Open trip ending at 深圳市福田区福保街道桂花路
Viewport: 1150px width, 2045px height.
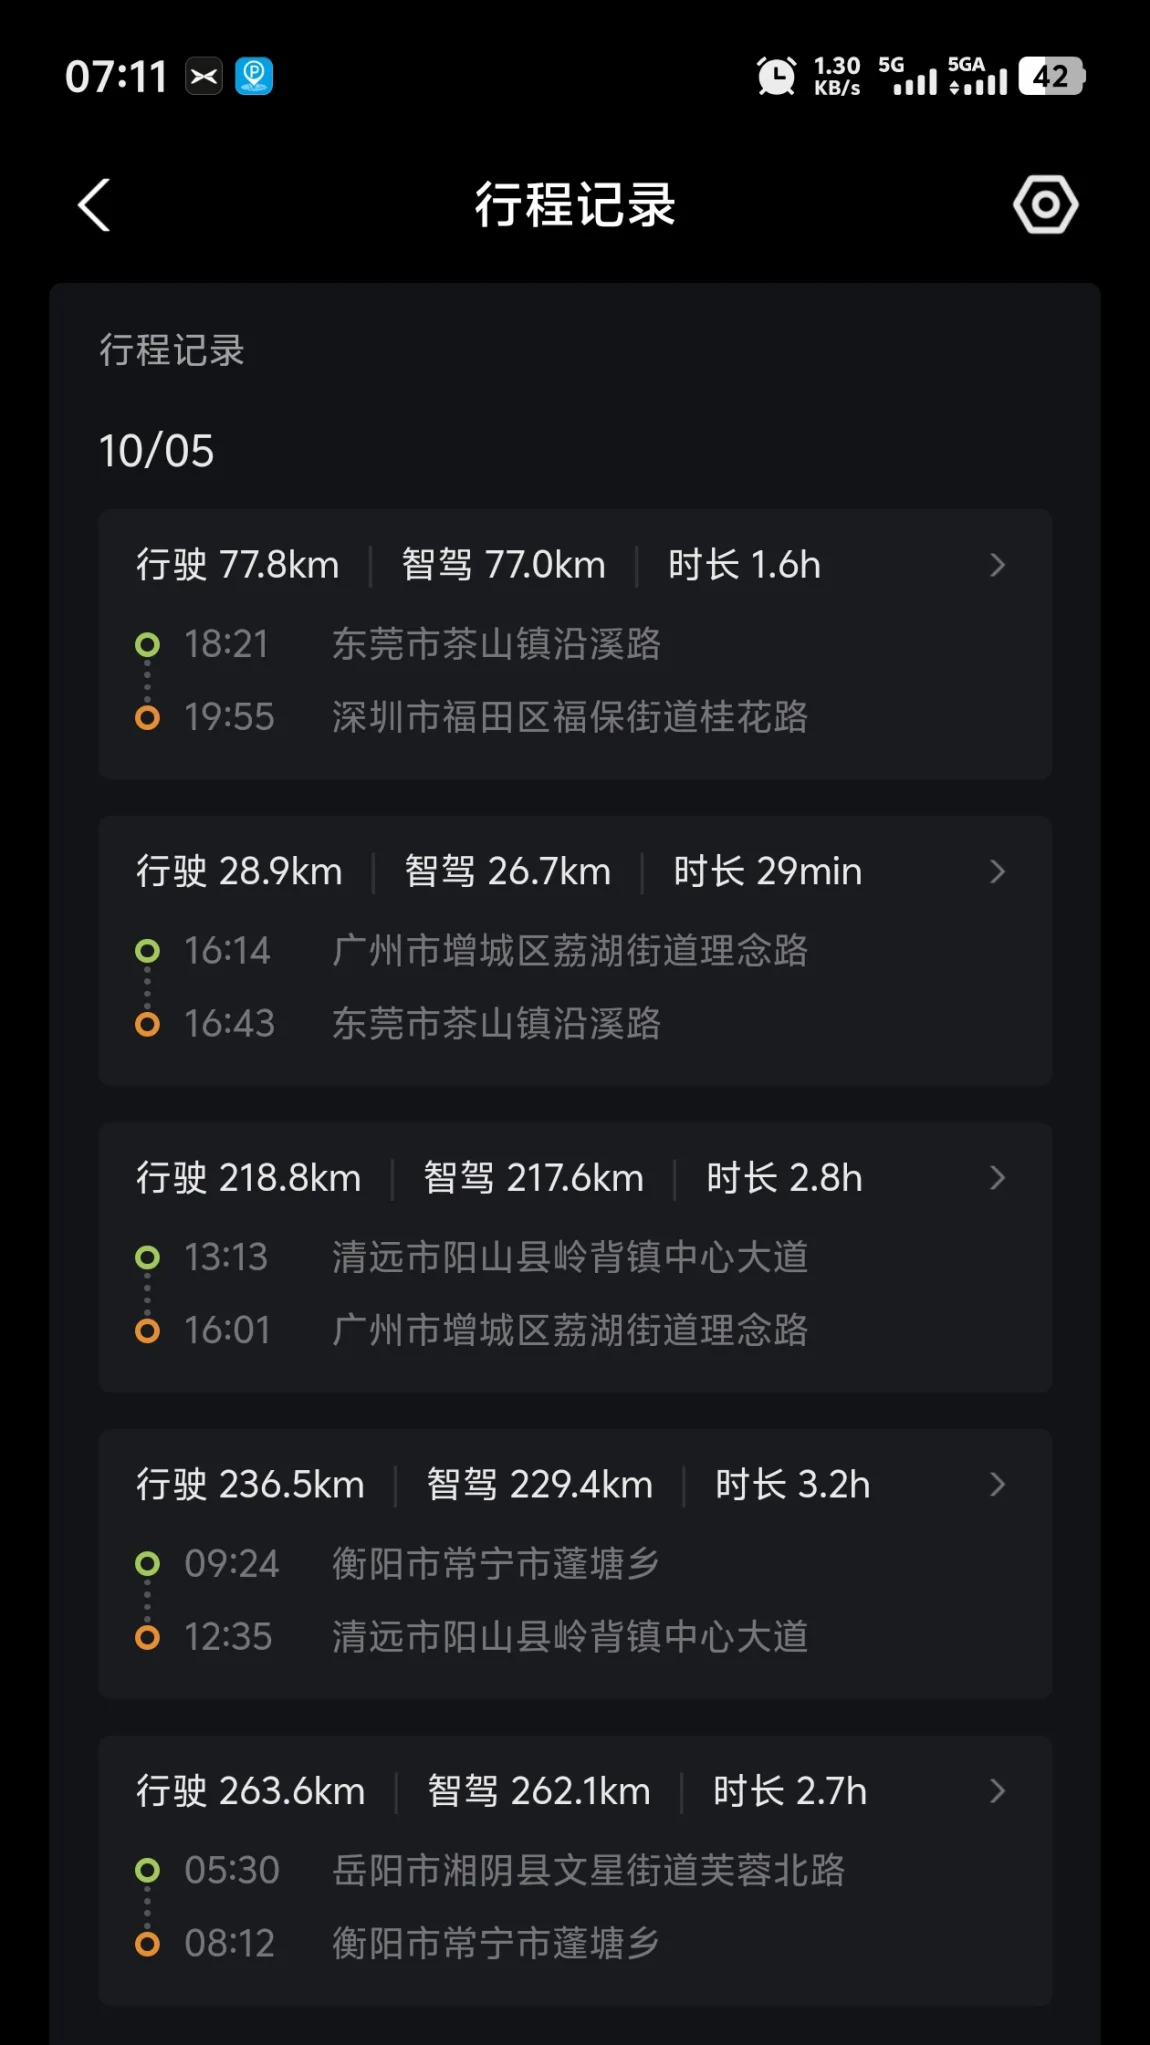(x=569, y=718)
